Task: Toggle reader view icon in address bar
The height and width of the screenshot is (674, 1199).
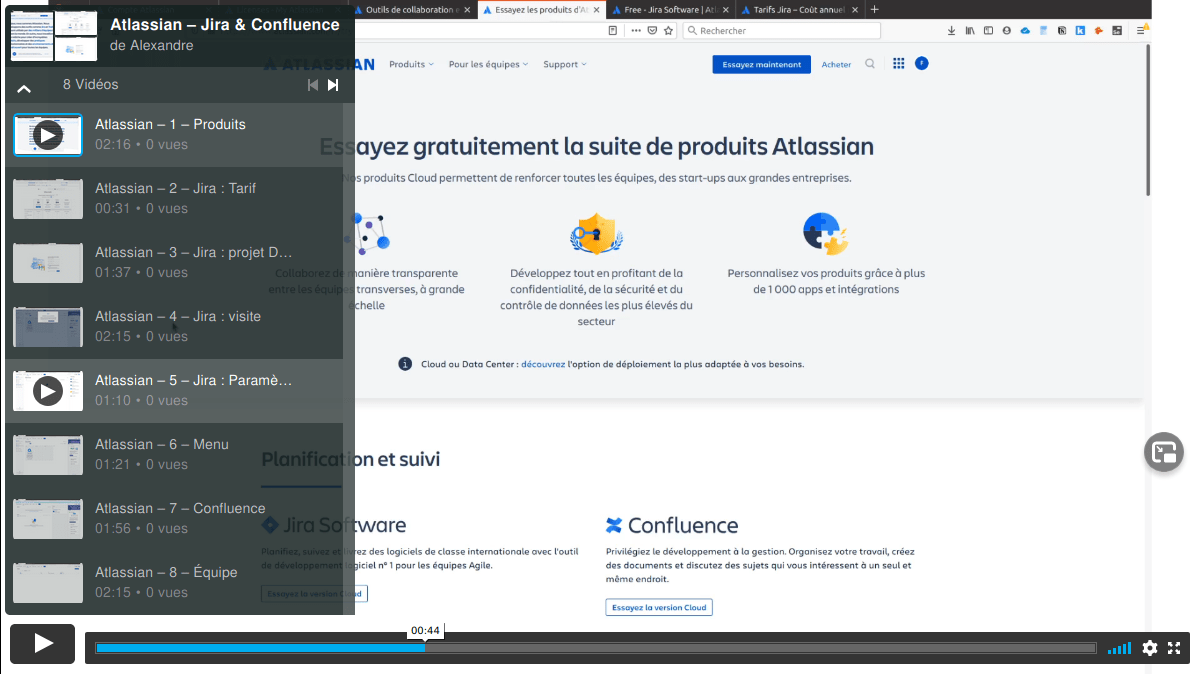Action: pyautogui.click(x=612, y=31)
